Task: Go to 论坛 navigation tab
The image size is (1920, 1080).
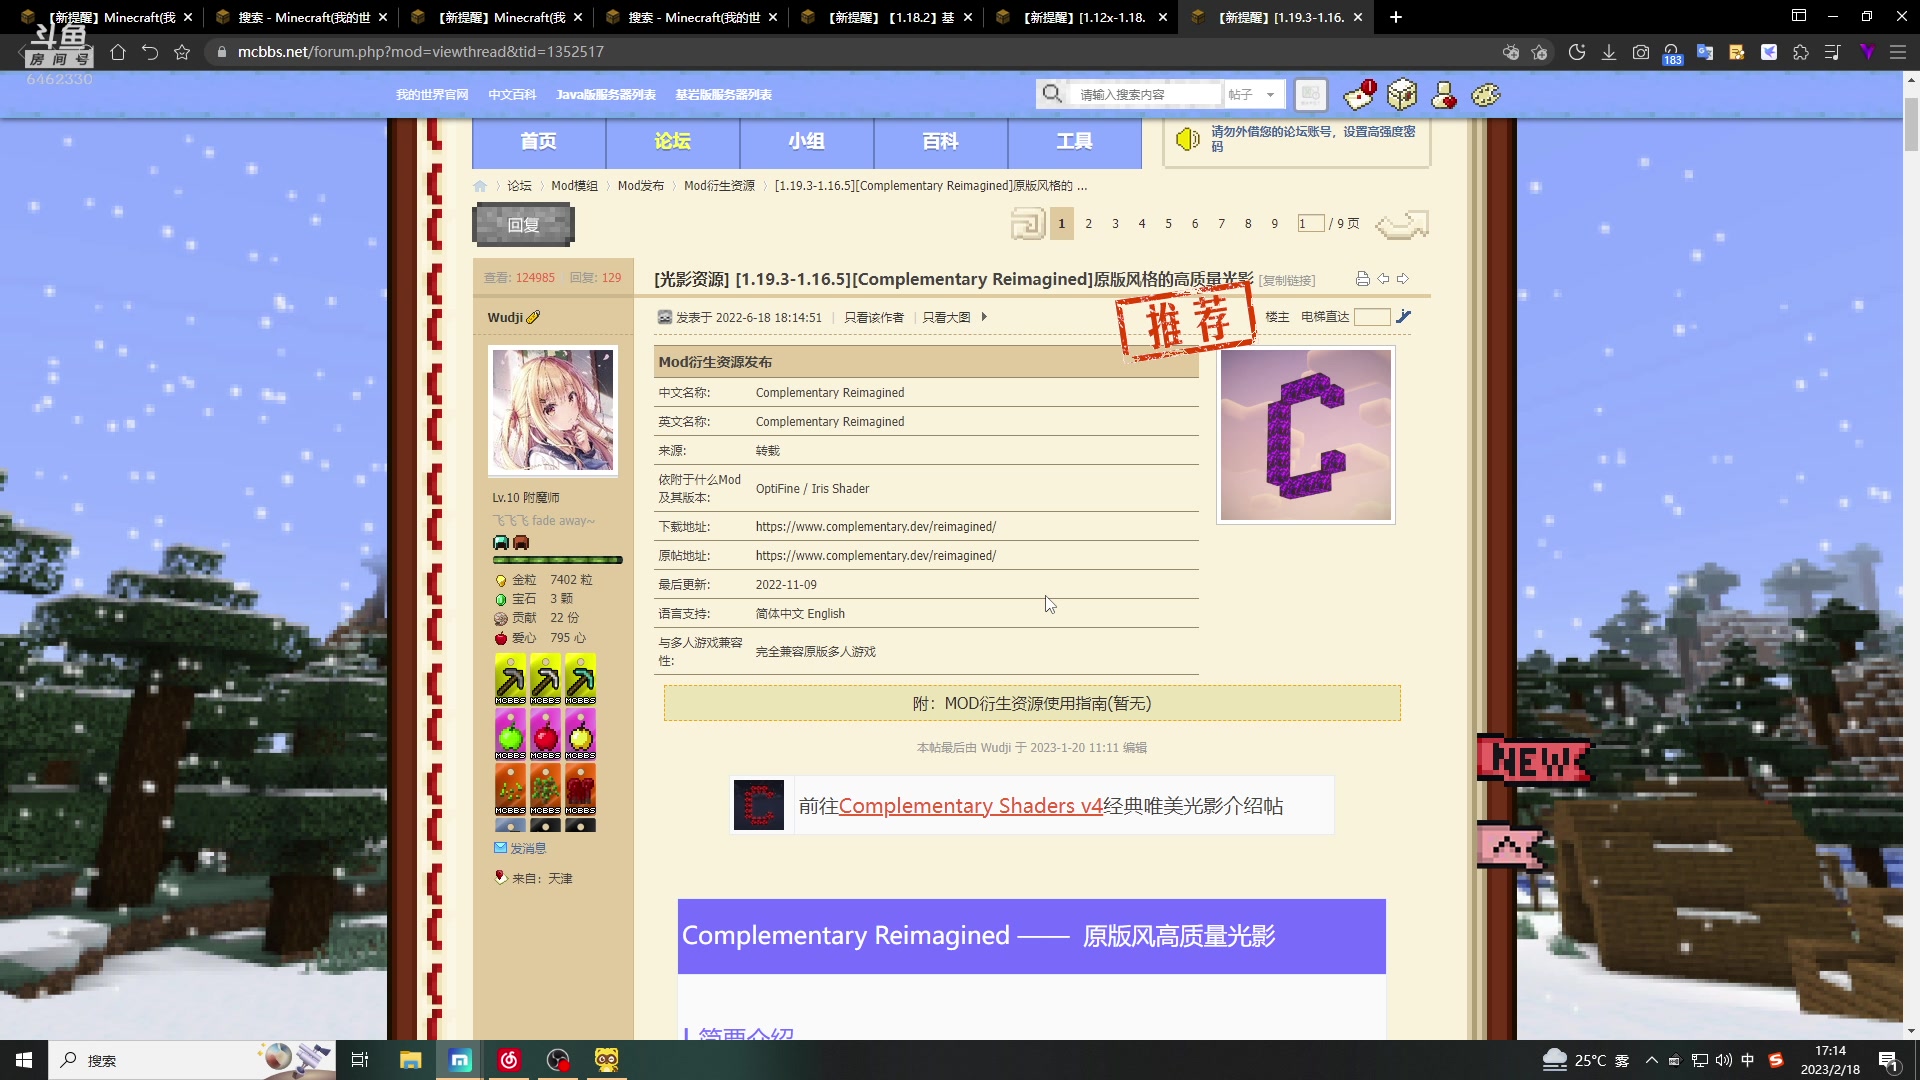Action: pyautogui.click(x=673, y=142)
